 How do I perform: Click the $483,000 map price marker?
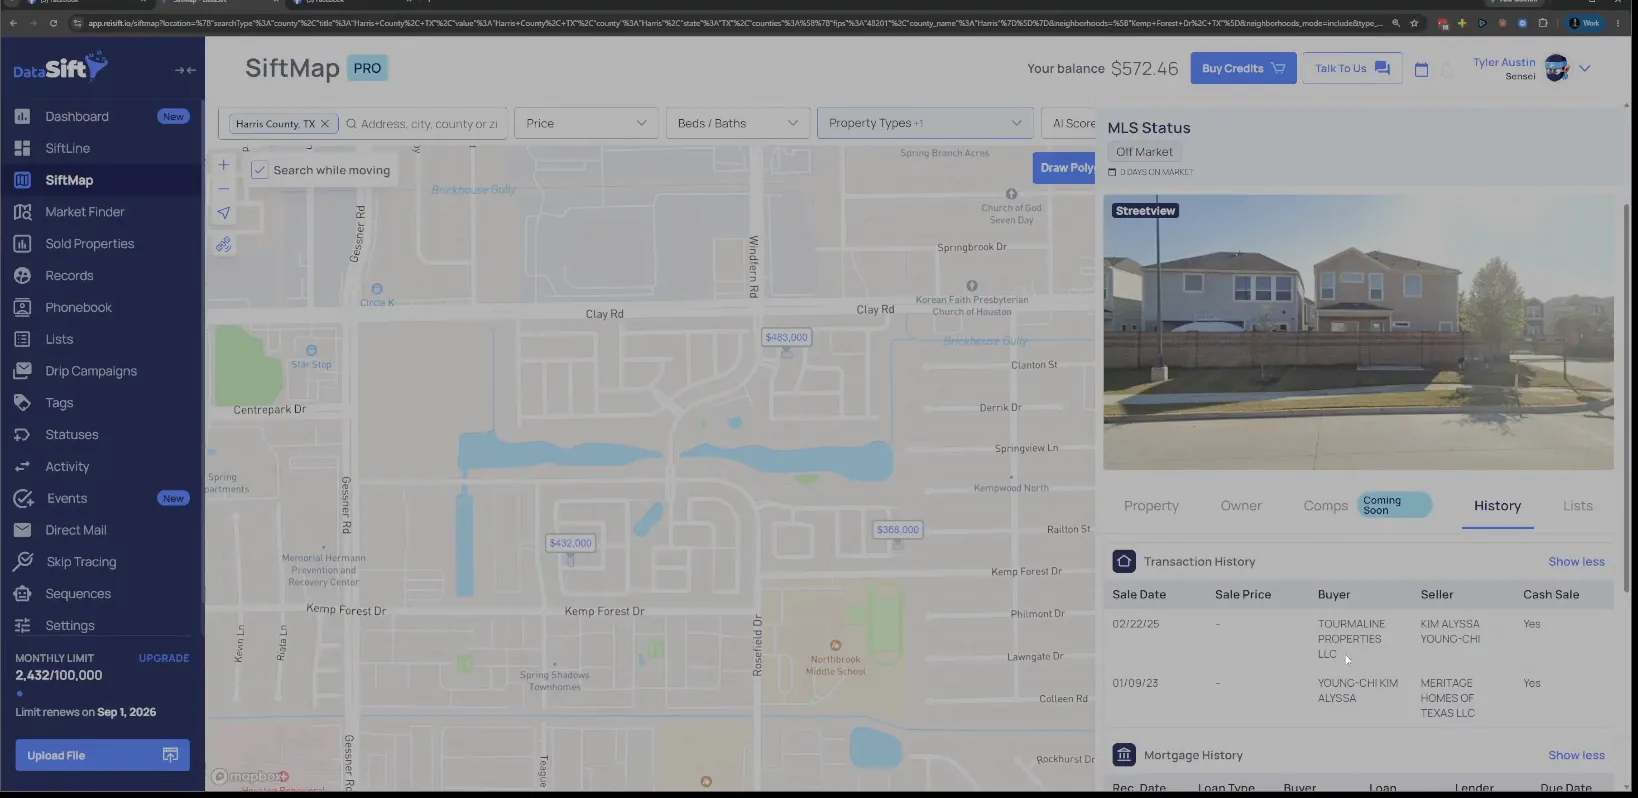click(x=786, y=338)
